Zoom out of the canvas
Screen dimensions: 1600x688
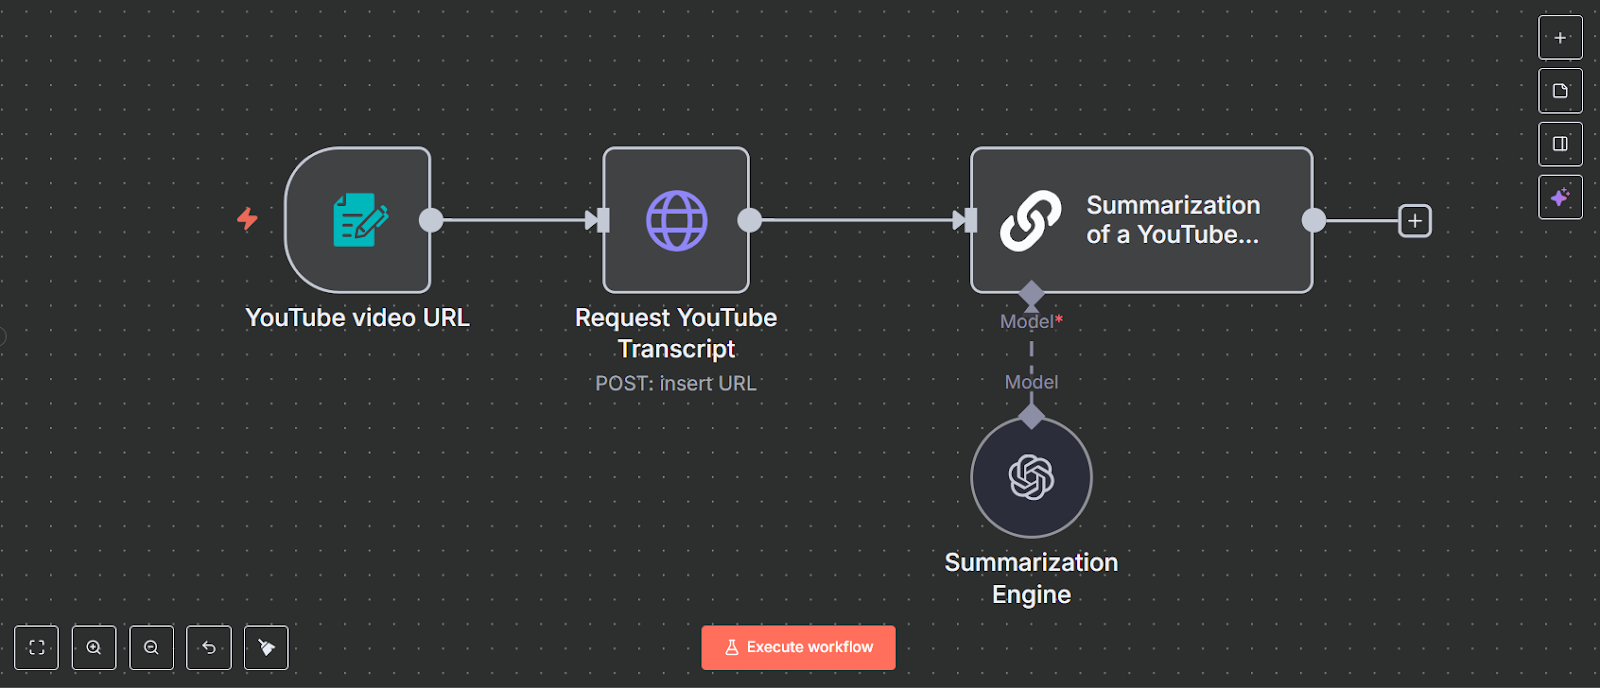pos(151,647)
